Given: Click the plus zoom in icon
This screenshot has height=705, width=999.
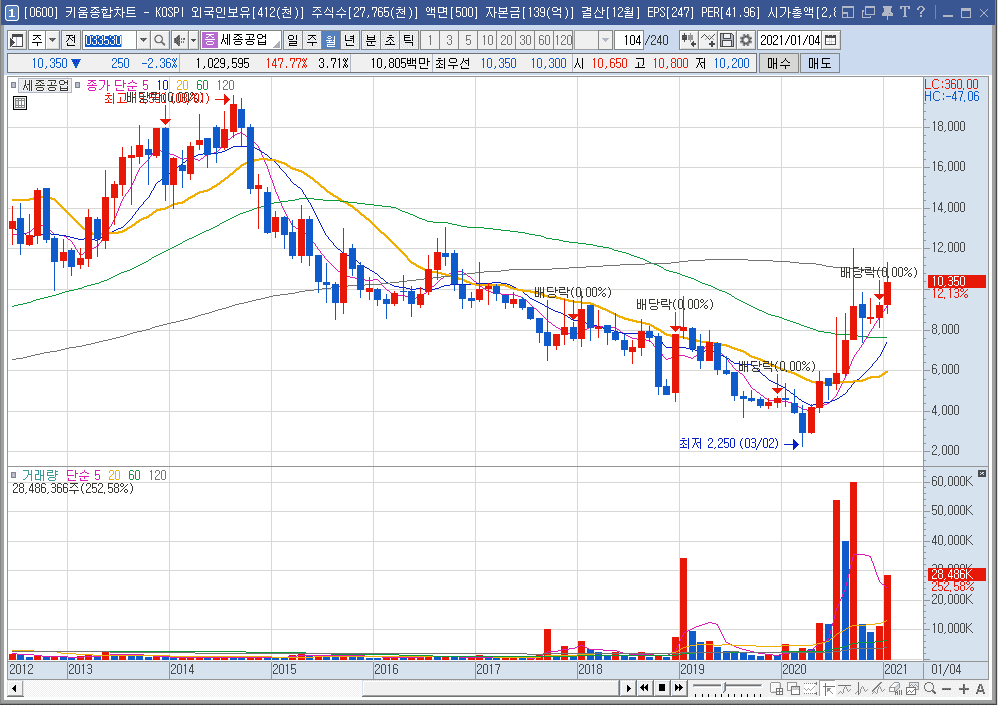Looking at the screenshot, I should (x=963, y=688).
